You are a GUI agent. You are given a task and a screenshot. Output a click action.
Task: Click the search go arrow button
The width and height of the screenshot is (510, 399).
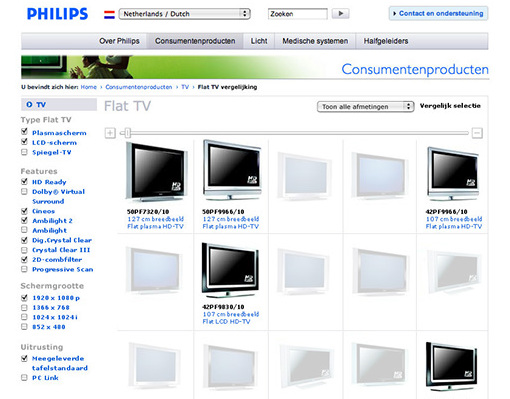[340, 14]
